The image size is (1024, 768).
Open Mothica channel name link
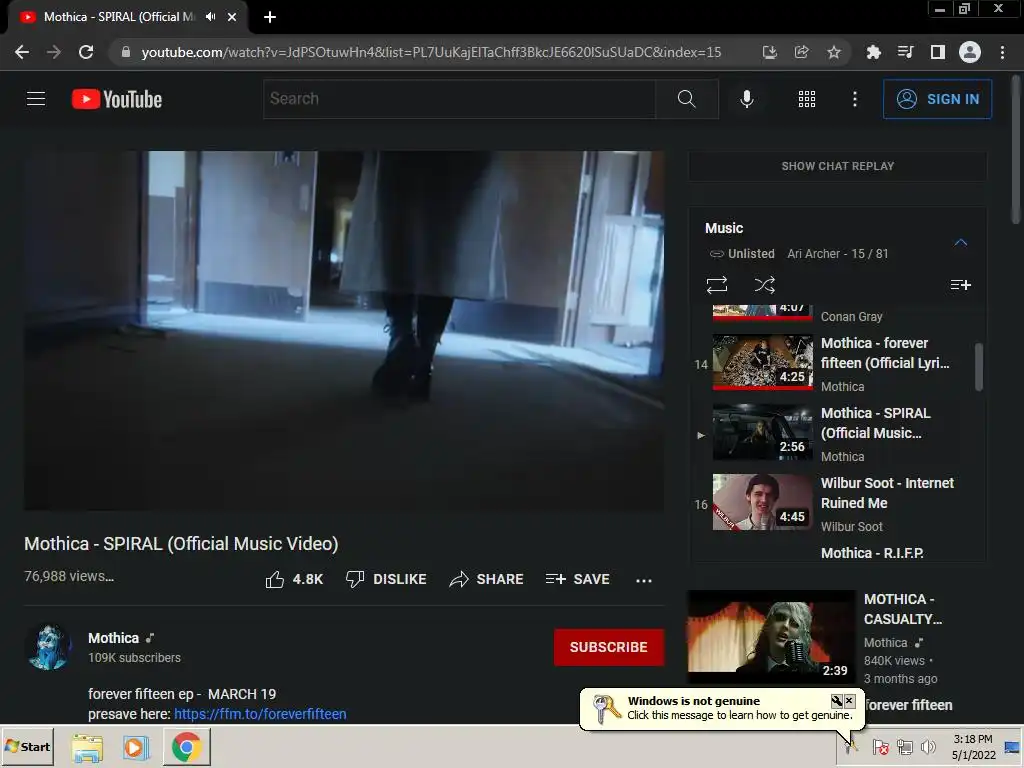(114, 638)
